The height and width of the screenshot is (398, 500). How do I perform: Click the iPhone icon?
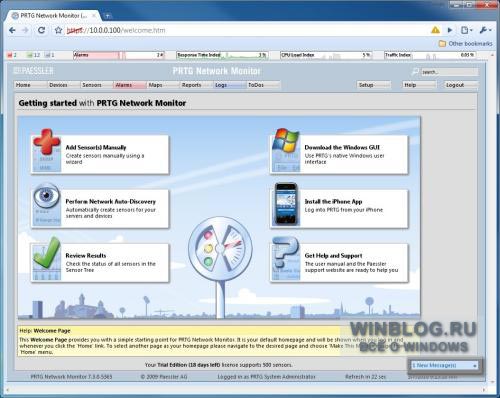pyautogui.click(x=286, y=204)
